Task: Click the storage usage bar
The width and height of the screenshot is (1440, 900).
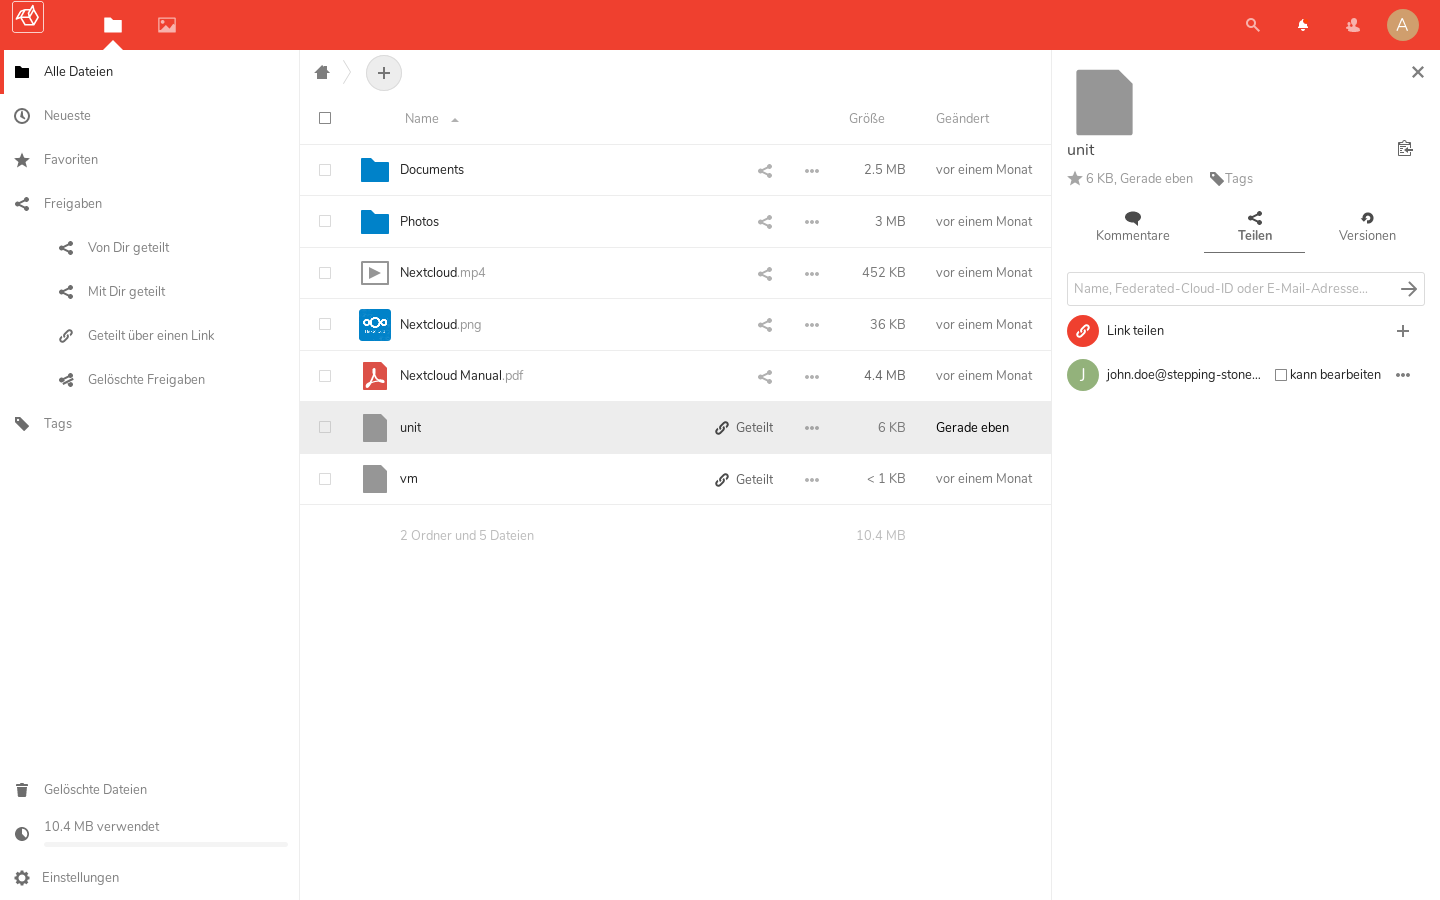Action: coord(165,844)
